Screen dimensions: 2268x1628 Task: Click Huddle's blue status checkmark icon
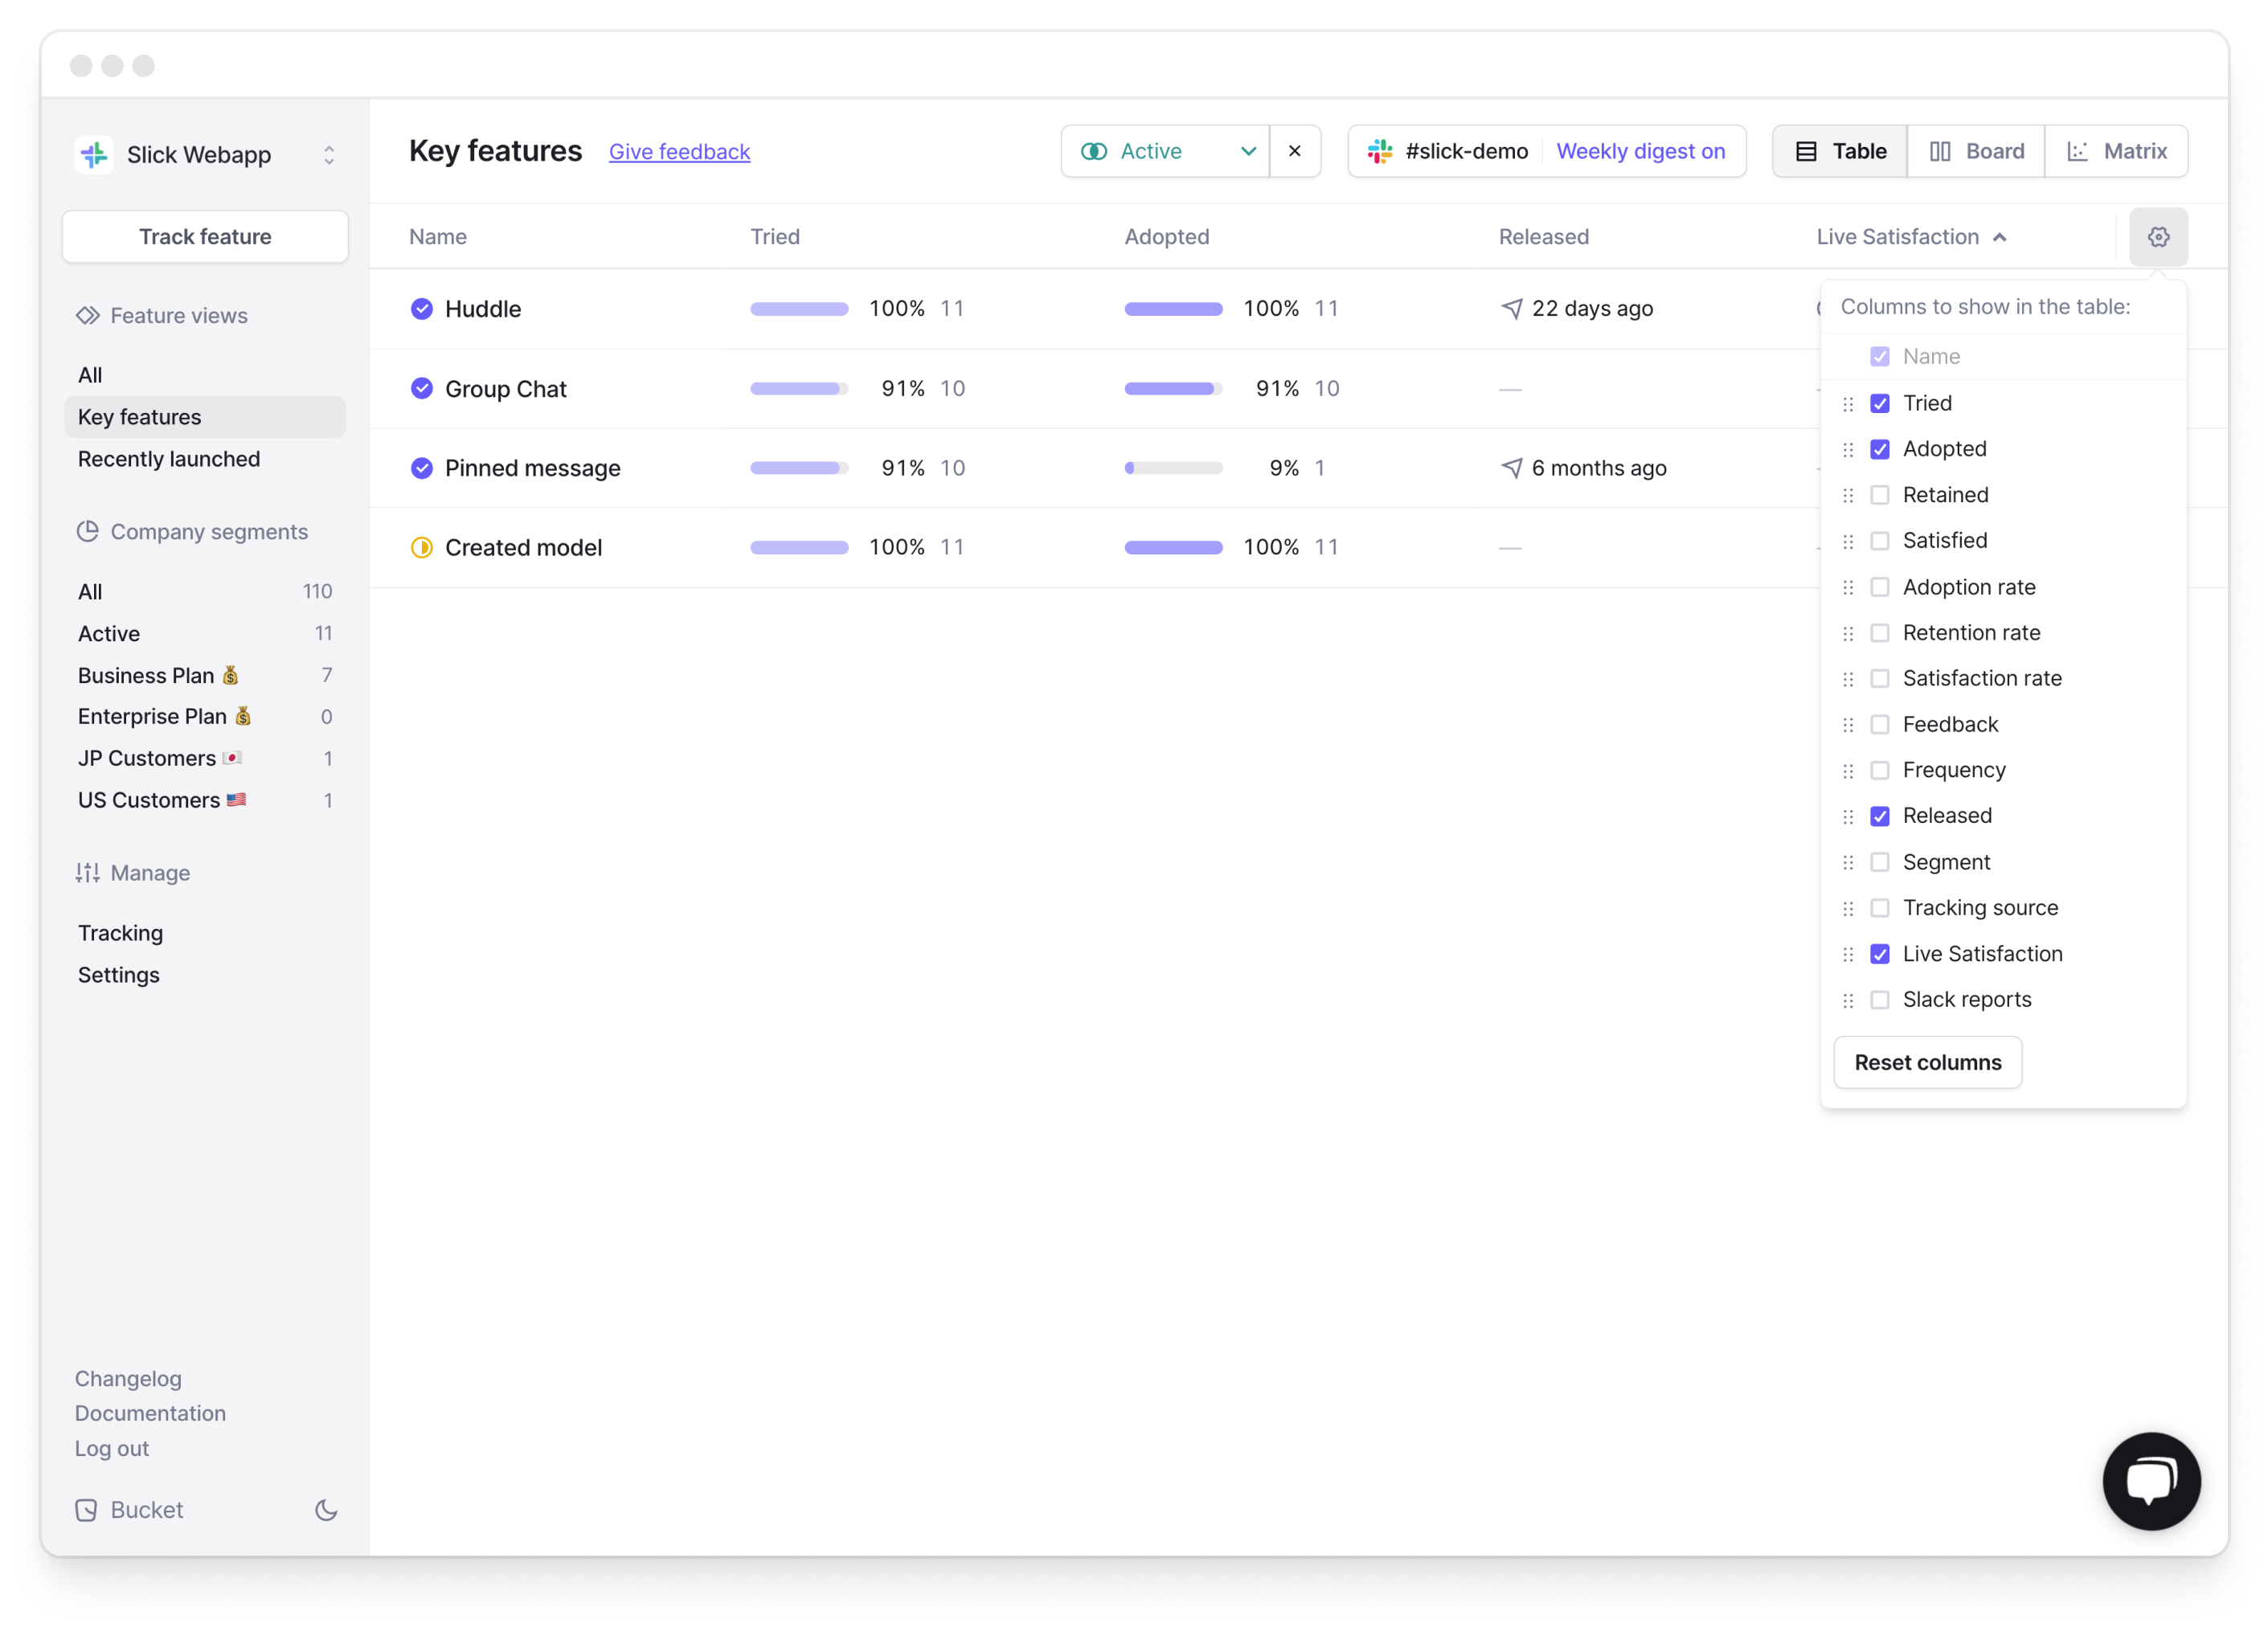click(422, 309)
